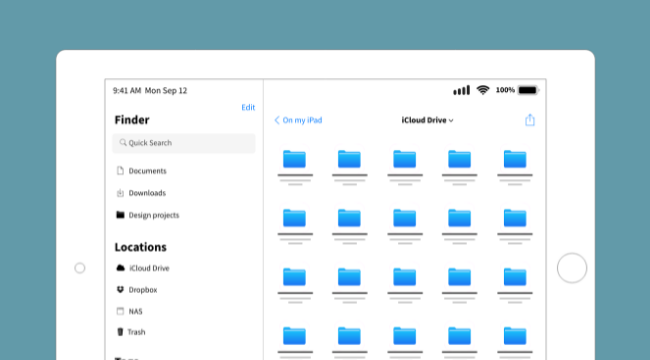The width and height of the screenshot is (650, 360).
Task: Click the share icon in the toolbar
Action: [530, 120]
